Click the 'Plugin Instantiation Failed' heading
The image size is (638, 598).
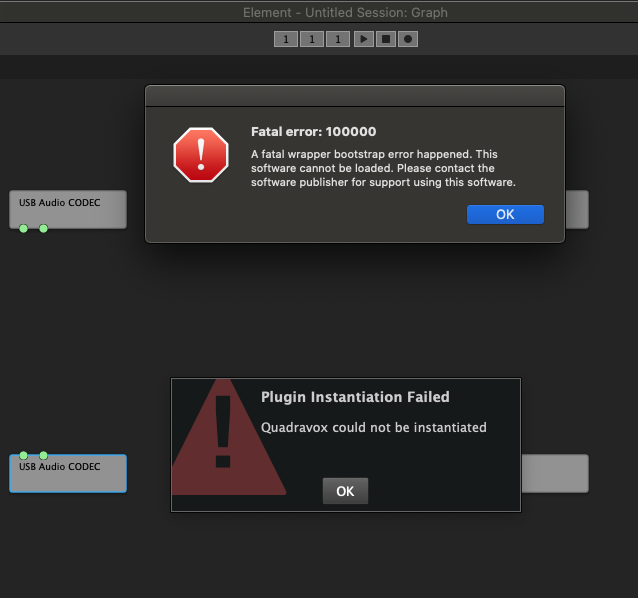(355, 397)
